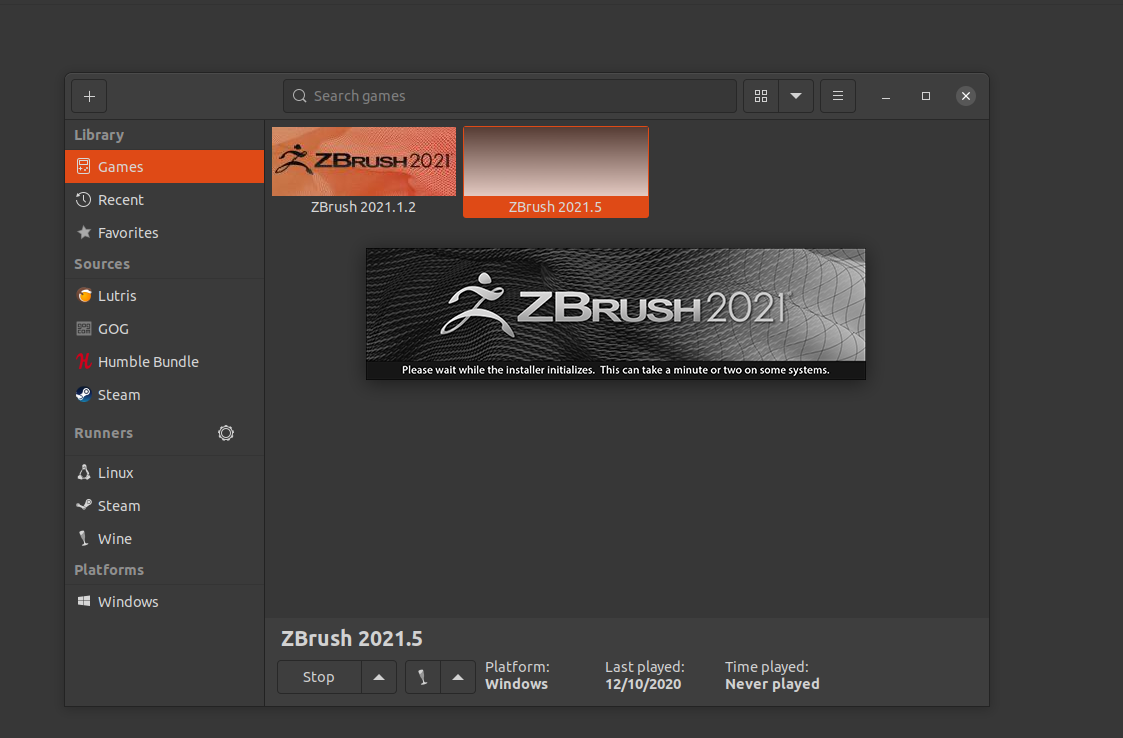Click the Lutris logo icon

pyautogui.click(x=84, y=295)
